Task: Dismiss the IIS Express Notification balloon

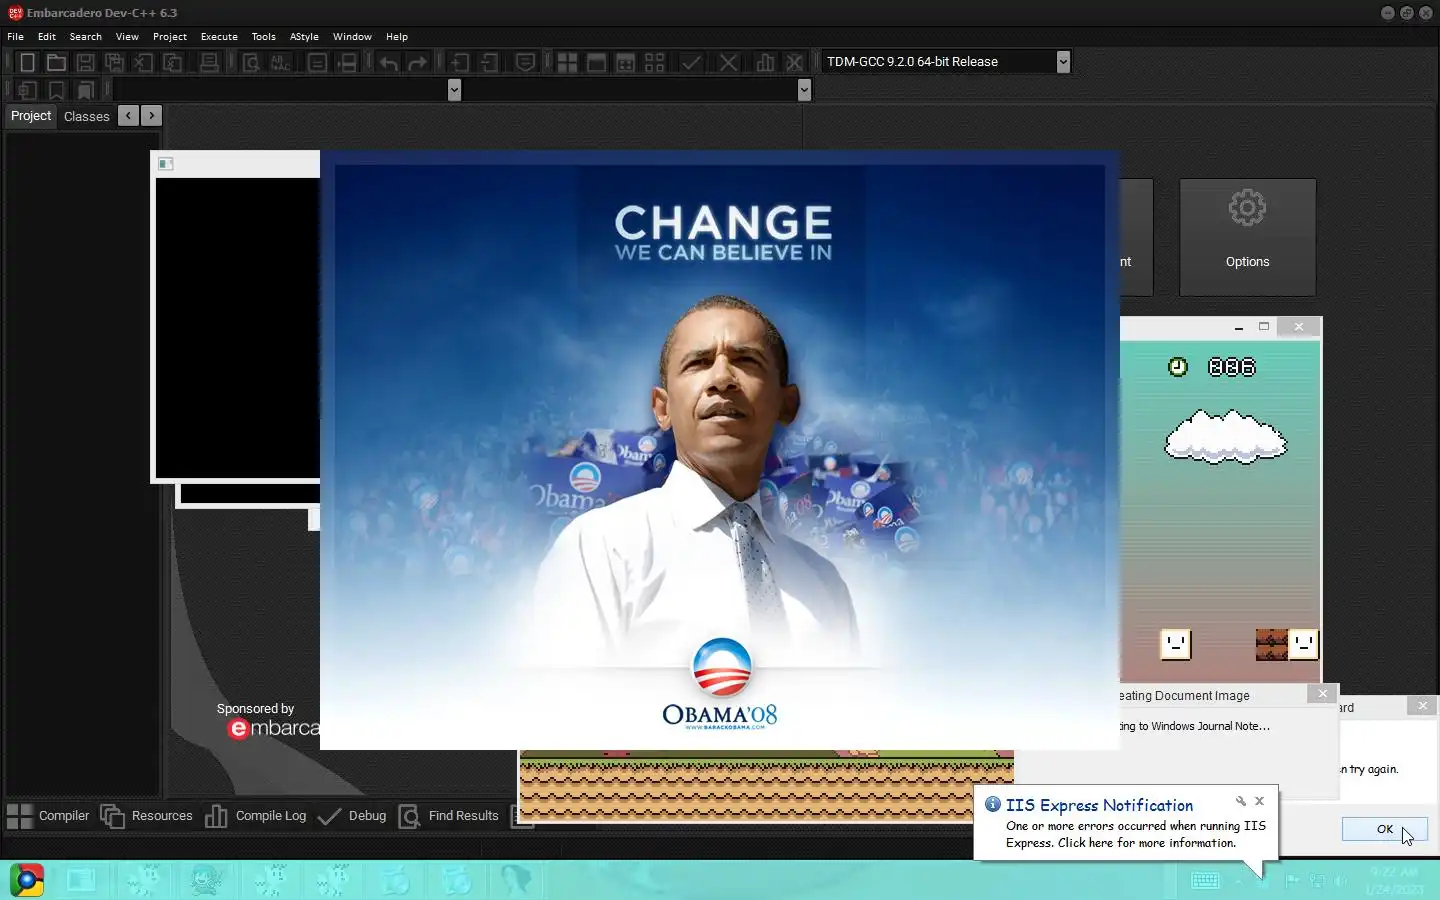Action: [1260, 801]
